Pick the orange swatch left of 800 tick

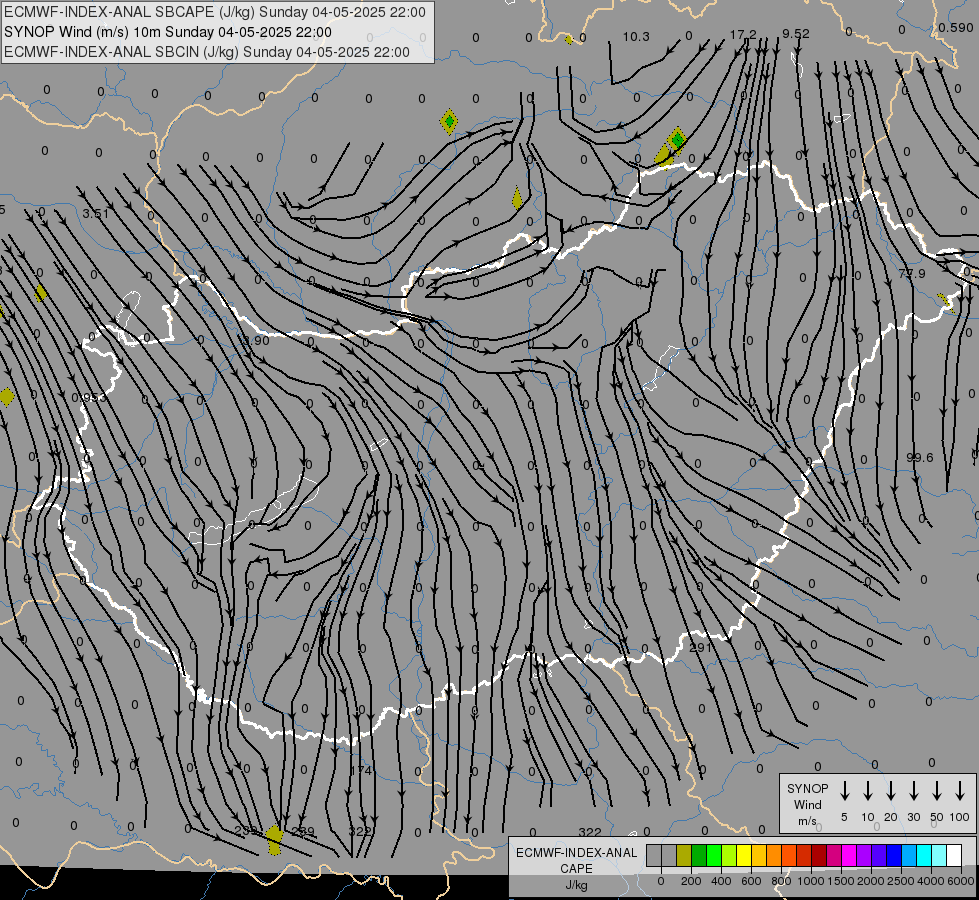[774, 855]
